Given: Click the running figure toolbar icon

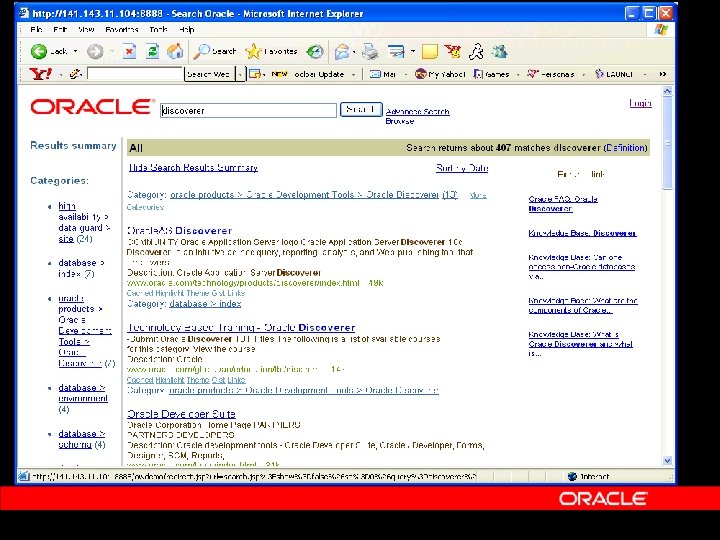Looking at the screenshot, I should click(476, 52).
